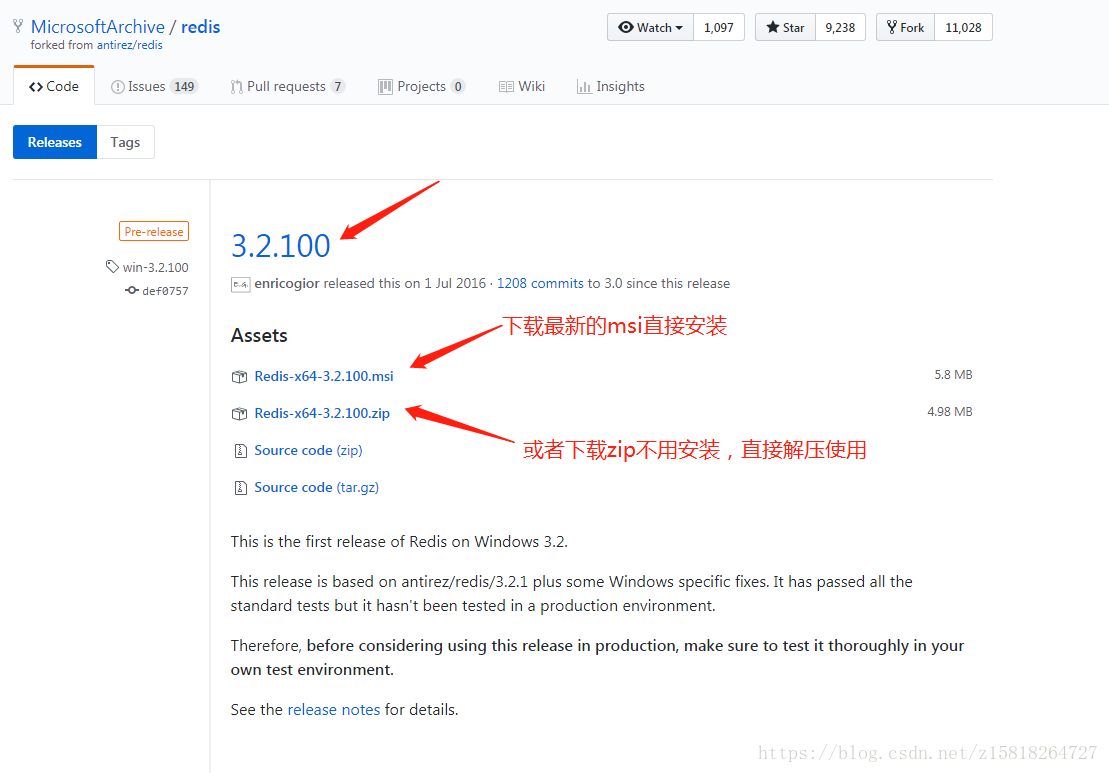
Task: Open the Insights tab
Action: pyautogui.click(x=611, y=86)
